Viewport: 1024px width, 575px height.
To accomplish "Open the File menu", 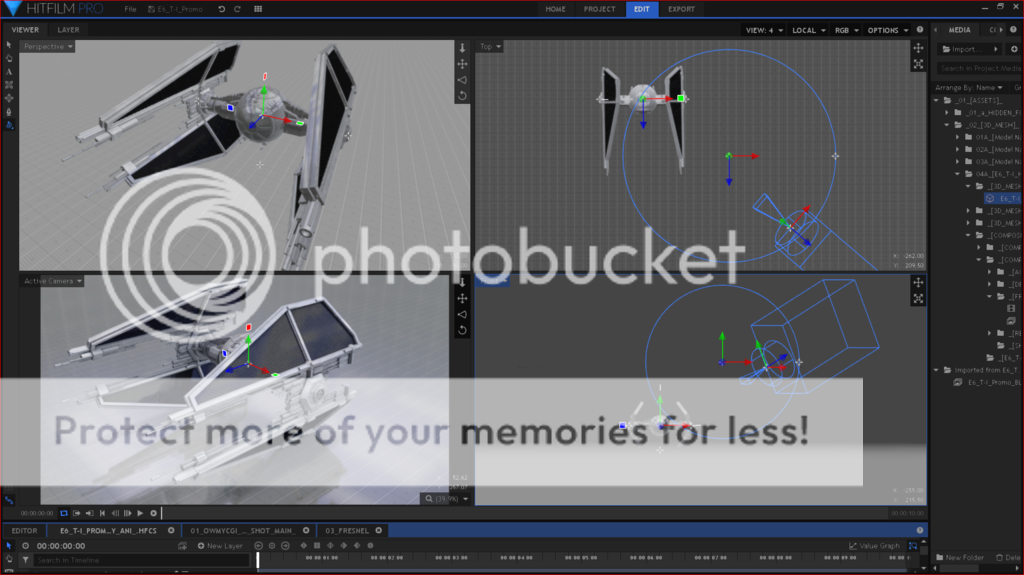I will tap(131, 9).
